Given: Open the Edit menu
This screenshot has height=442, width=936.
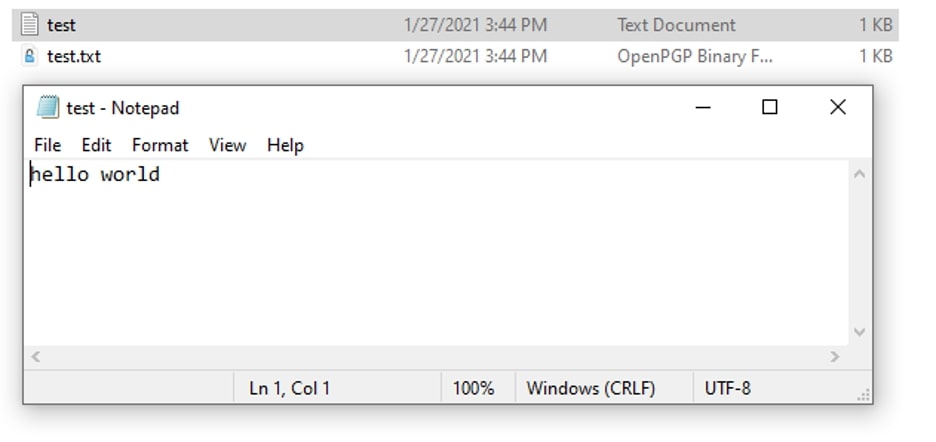Looking at the screenshot, I should coord(97,145).
